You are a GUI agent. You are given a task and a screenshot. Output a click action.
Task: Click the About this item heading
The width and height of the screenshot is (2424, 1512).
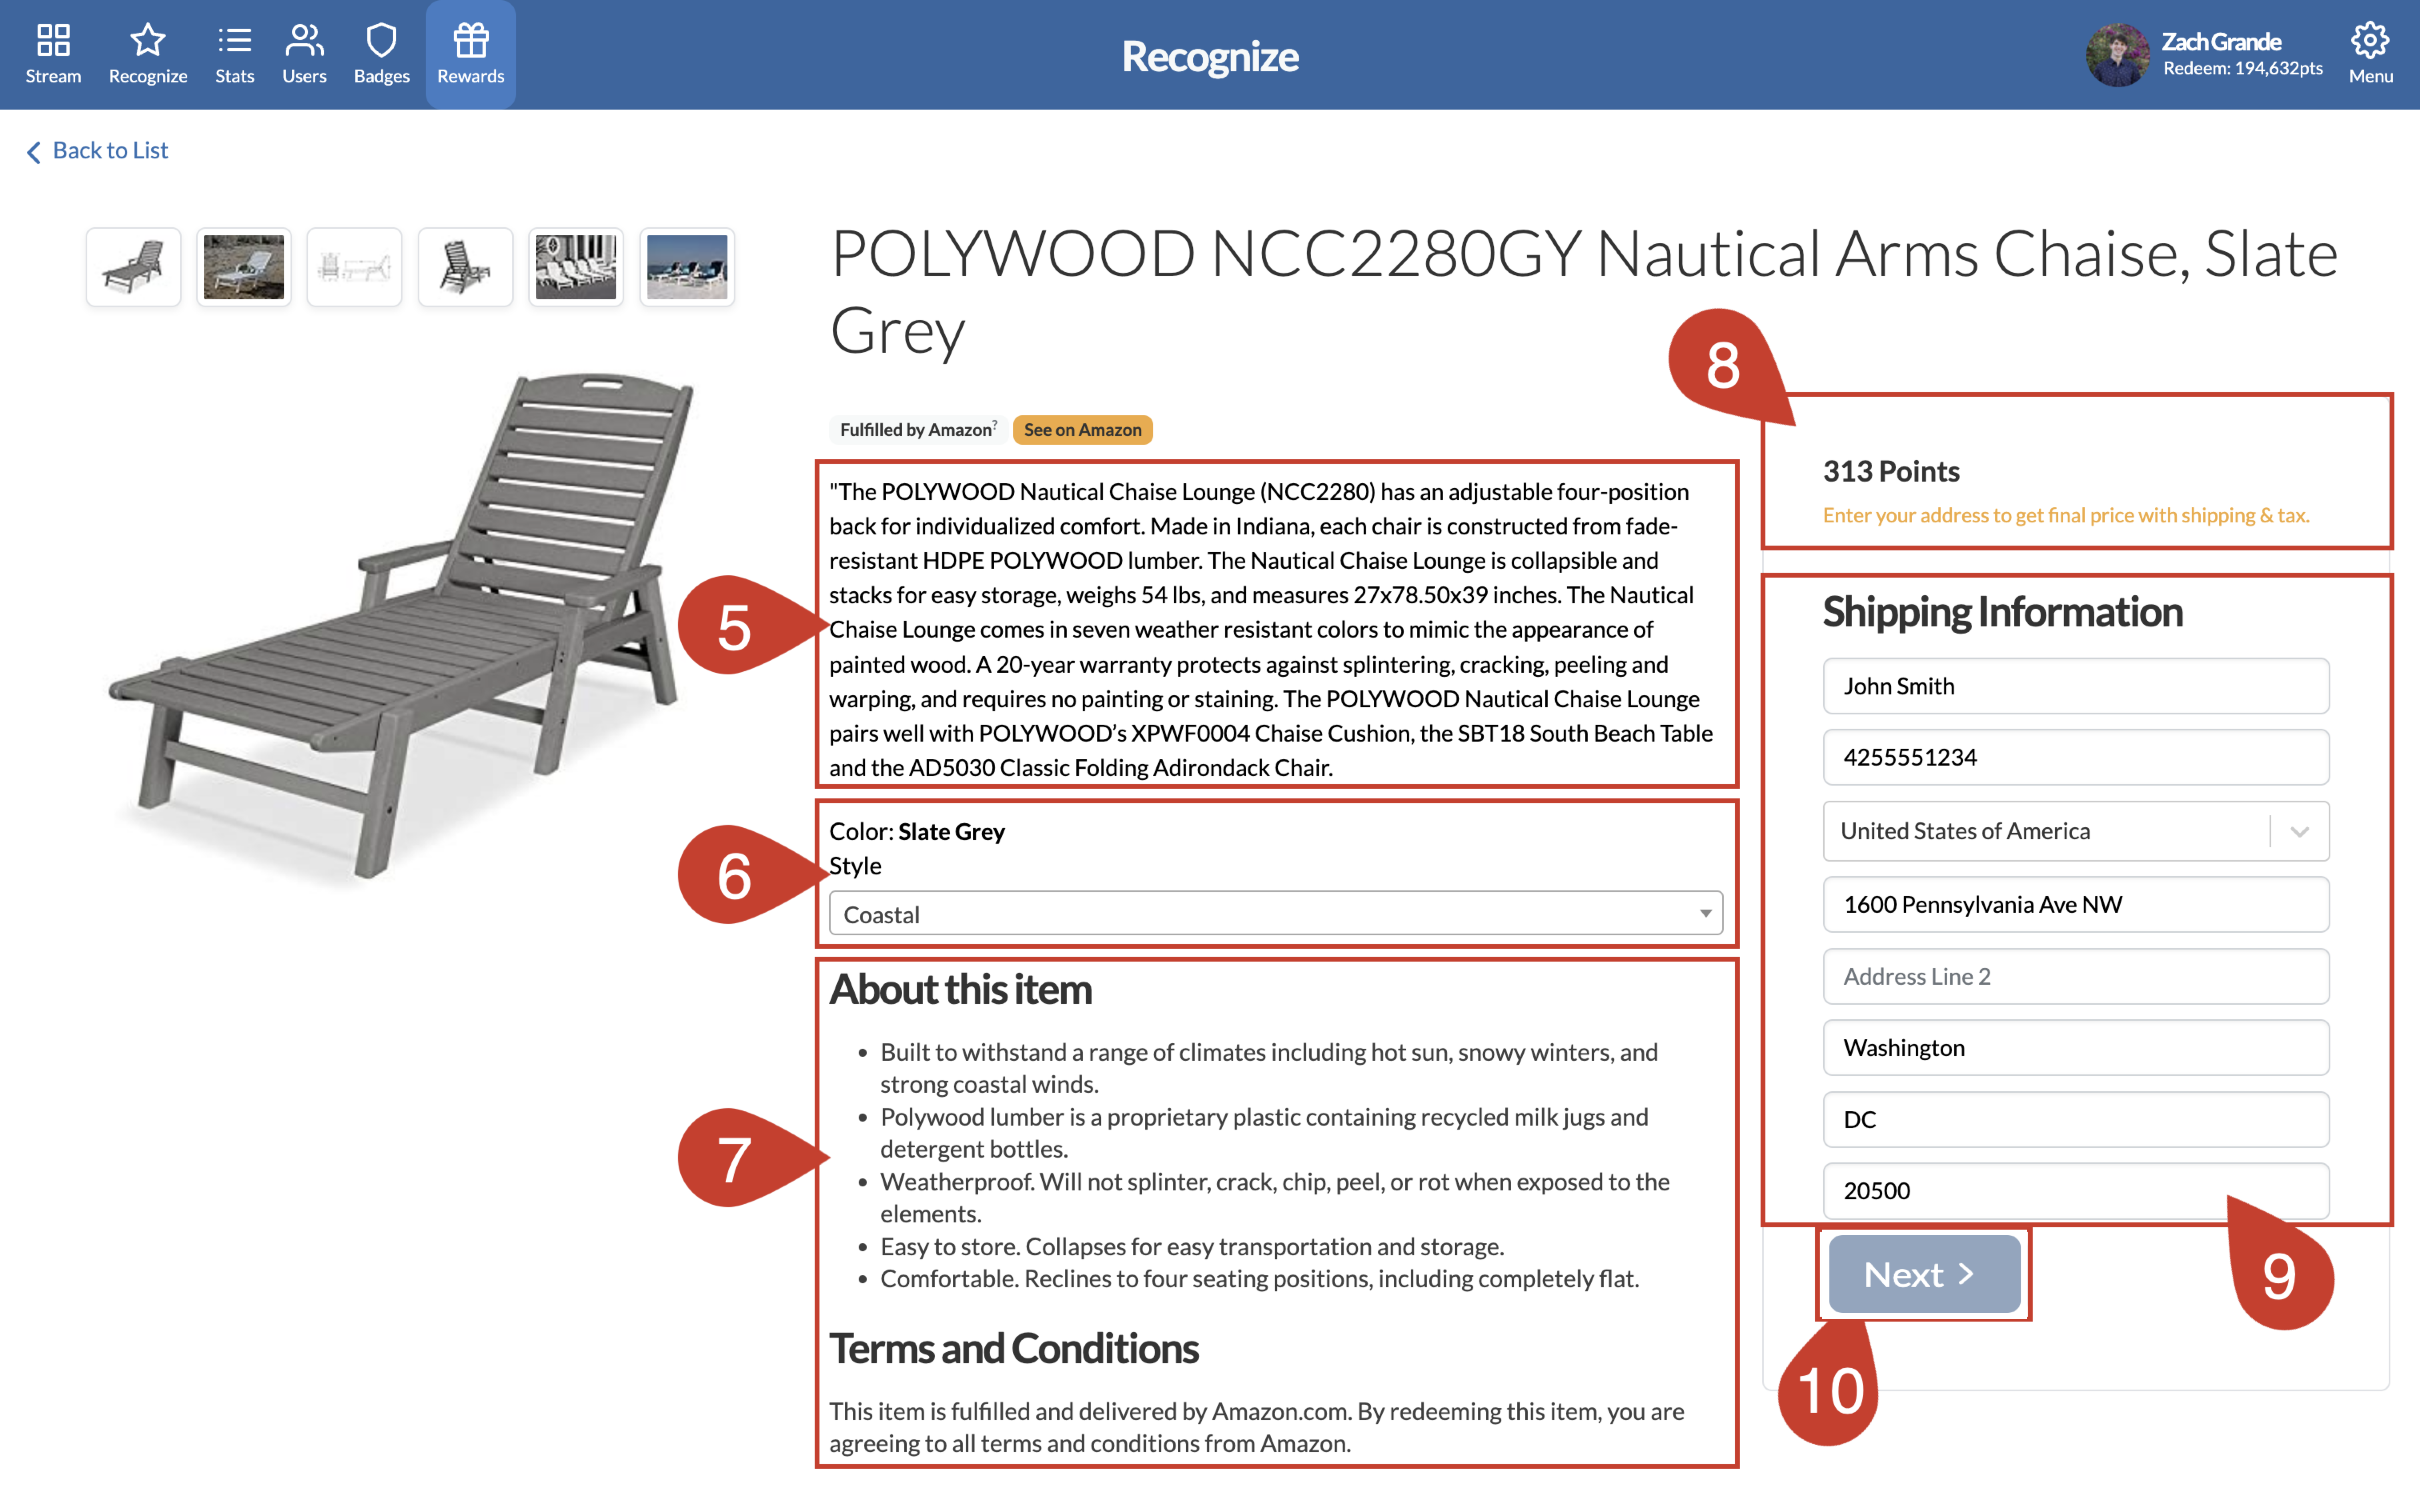[x=962, y=990]
